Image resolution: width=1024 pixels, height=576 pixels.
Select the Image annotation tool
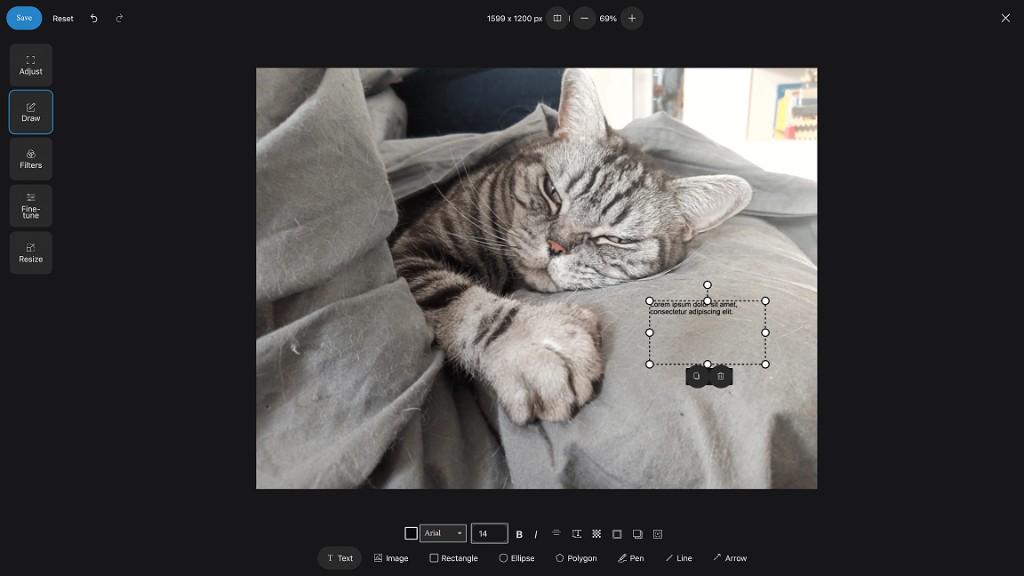tap(391, 558)
